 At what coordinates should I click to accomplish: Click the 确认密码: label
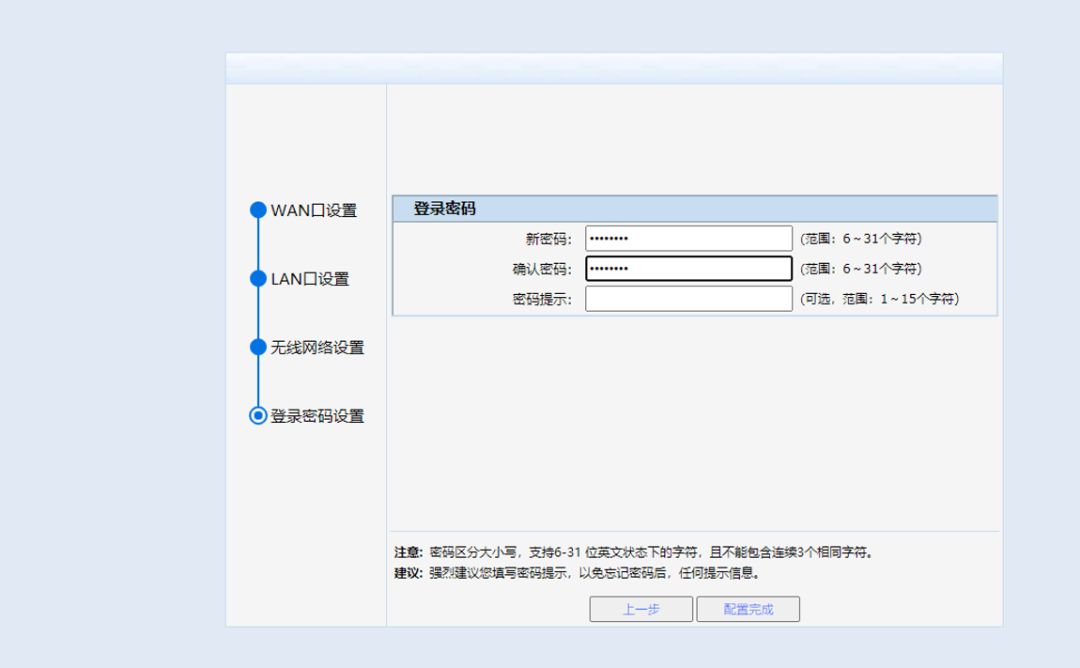click(542, 269)
